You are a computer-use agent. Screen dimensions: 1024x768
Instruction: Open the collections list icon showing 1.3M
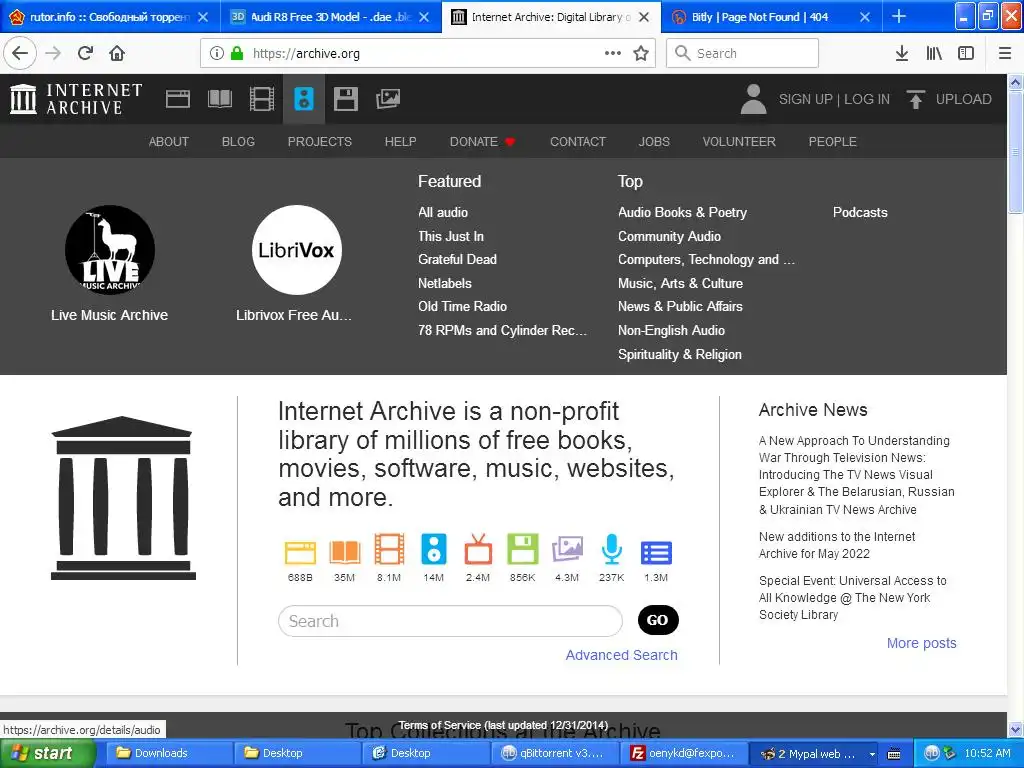(656, 552)
